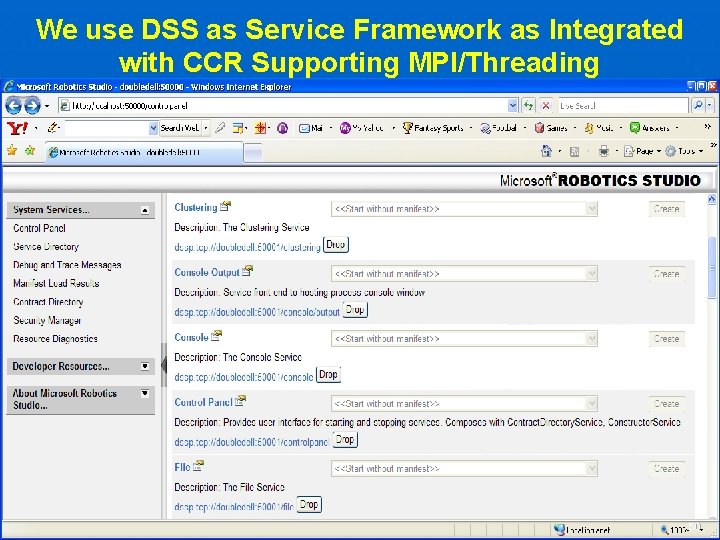The width and height of the screenshot is (720, 540).
Task: Click the Refresh page icon
Action: [x=529, y=106]
